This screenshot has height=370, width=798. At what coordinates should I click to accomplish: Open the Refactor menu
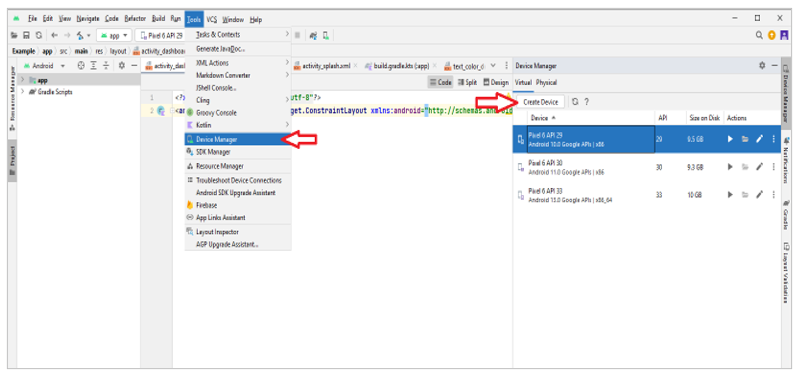click(x=135, y=19)
